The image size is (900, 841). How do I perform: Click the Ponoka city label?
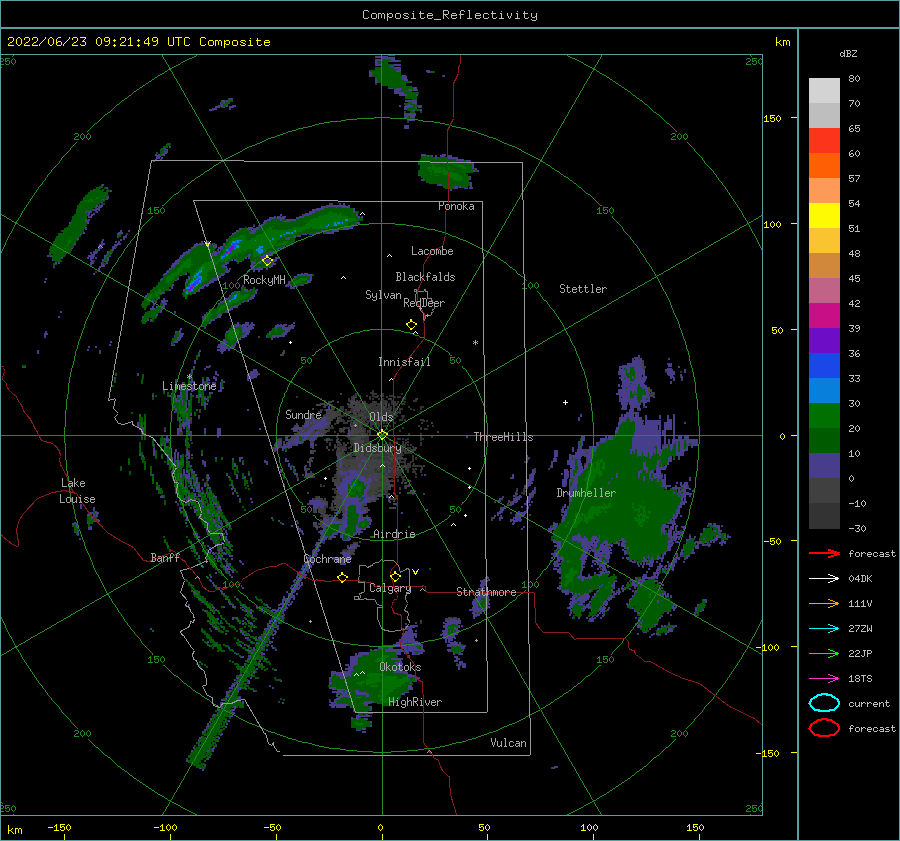(x=456, y=206)
